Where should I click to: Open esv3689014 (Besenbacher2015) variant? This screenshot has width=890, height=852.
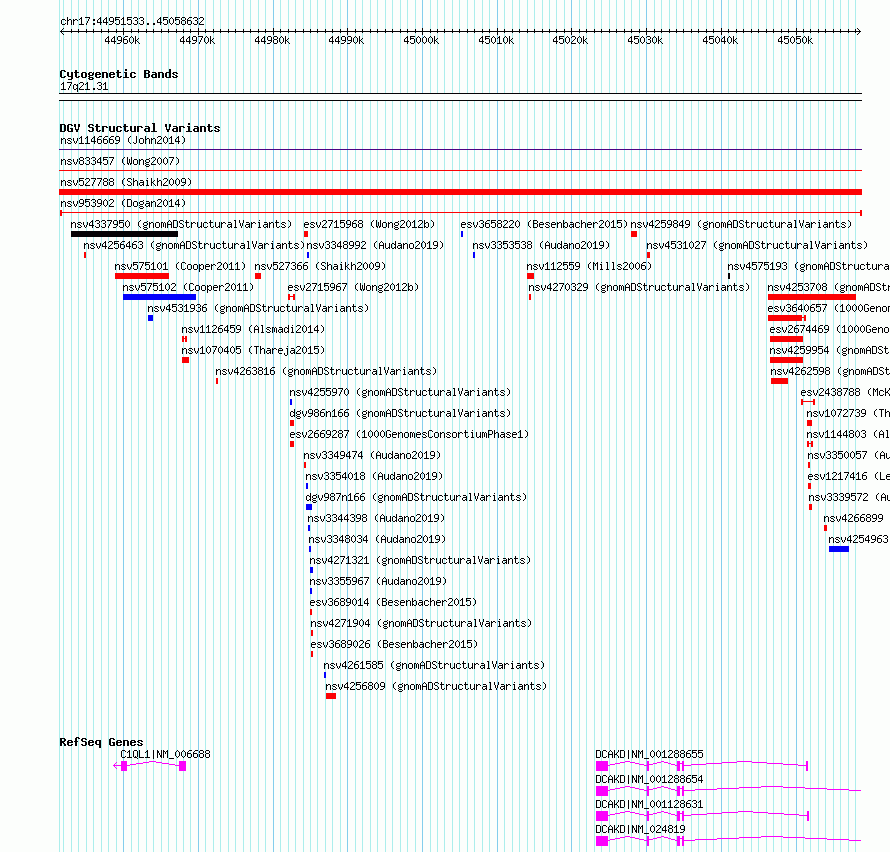tap(393, 602)
